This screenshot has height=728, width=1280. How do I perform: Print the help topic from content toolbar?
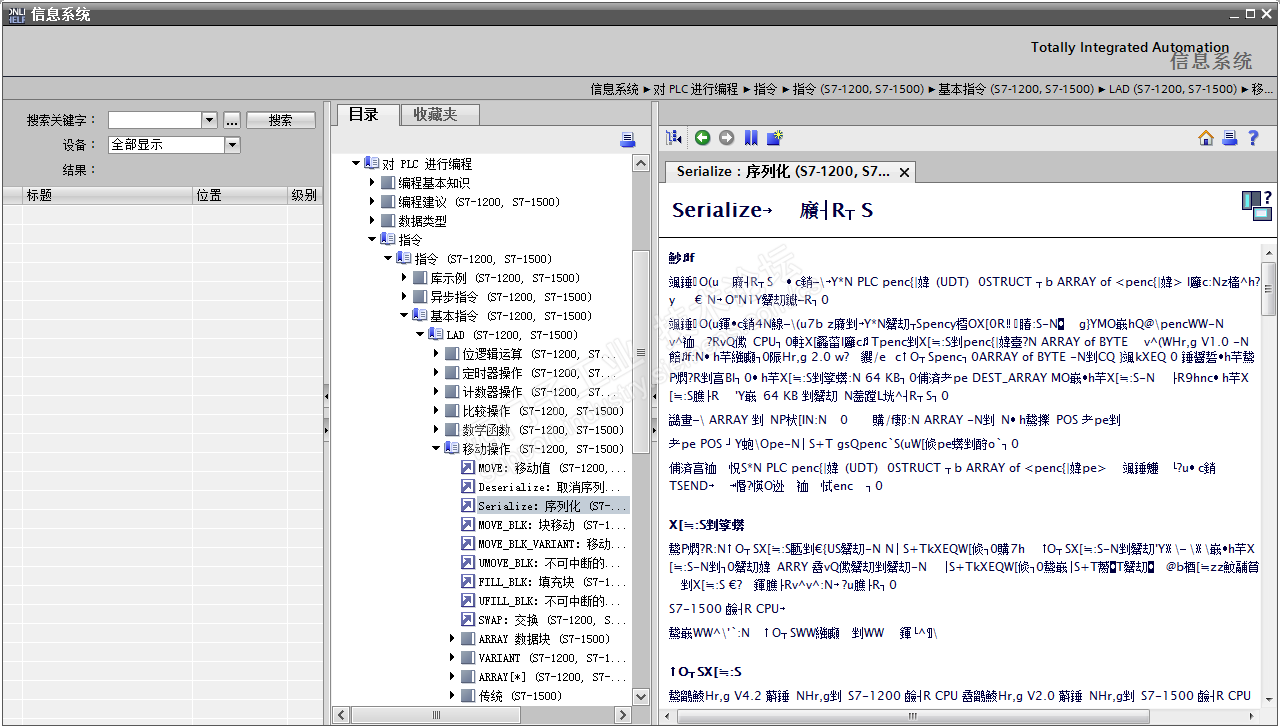1230,138
